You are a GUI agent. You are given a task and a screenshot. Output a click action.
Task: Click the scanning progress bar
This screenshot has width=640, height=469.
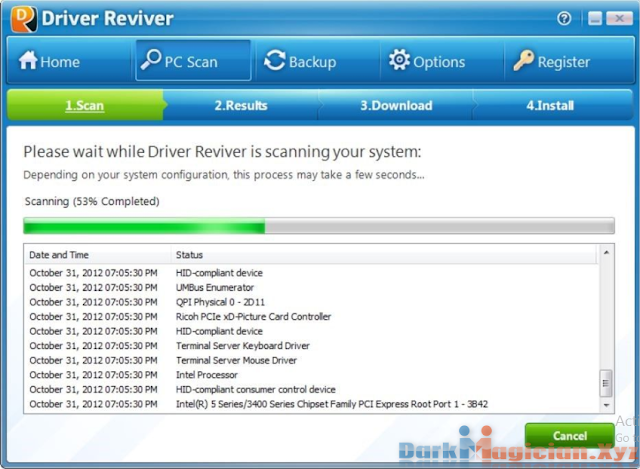(319, 226)
